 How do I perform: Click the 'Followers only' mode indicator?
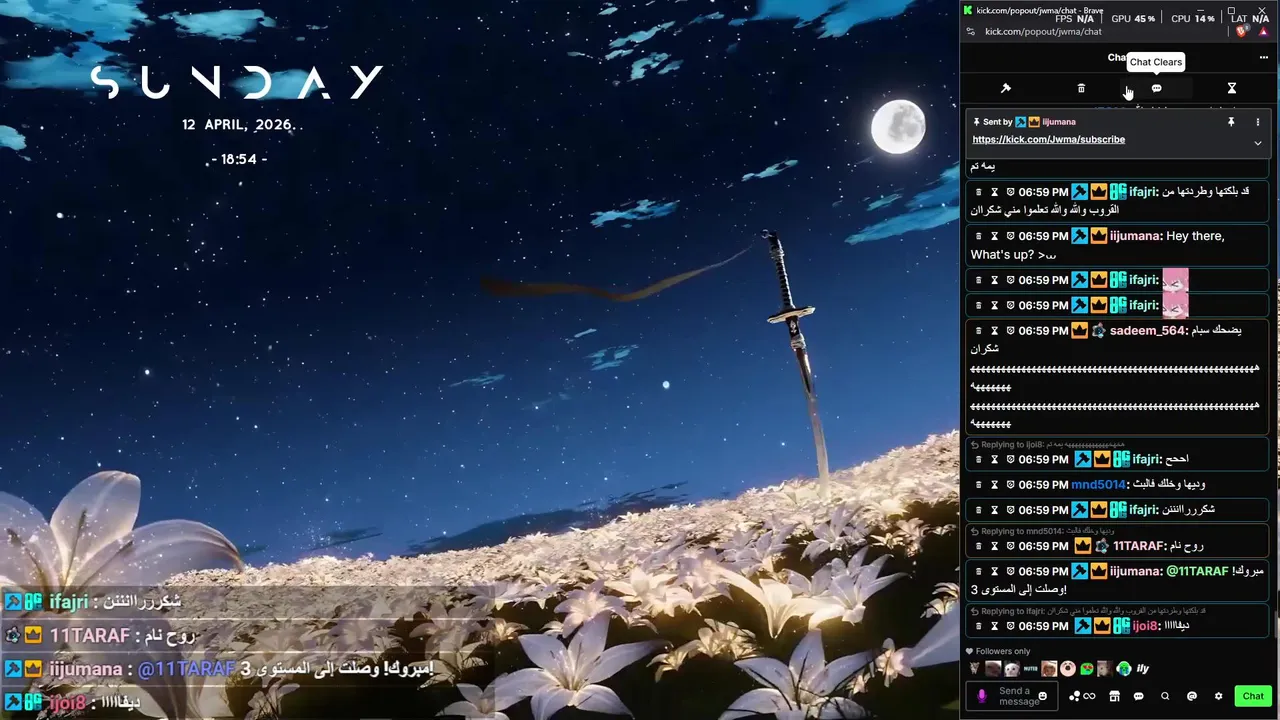998,651
